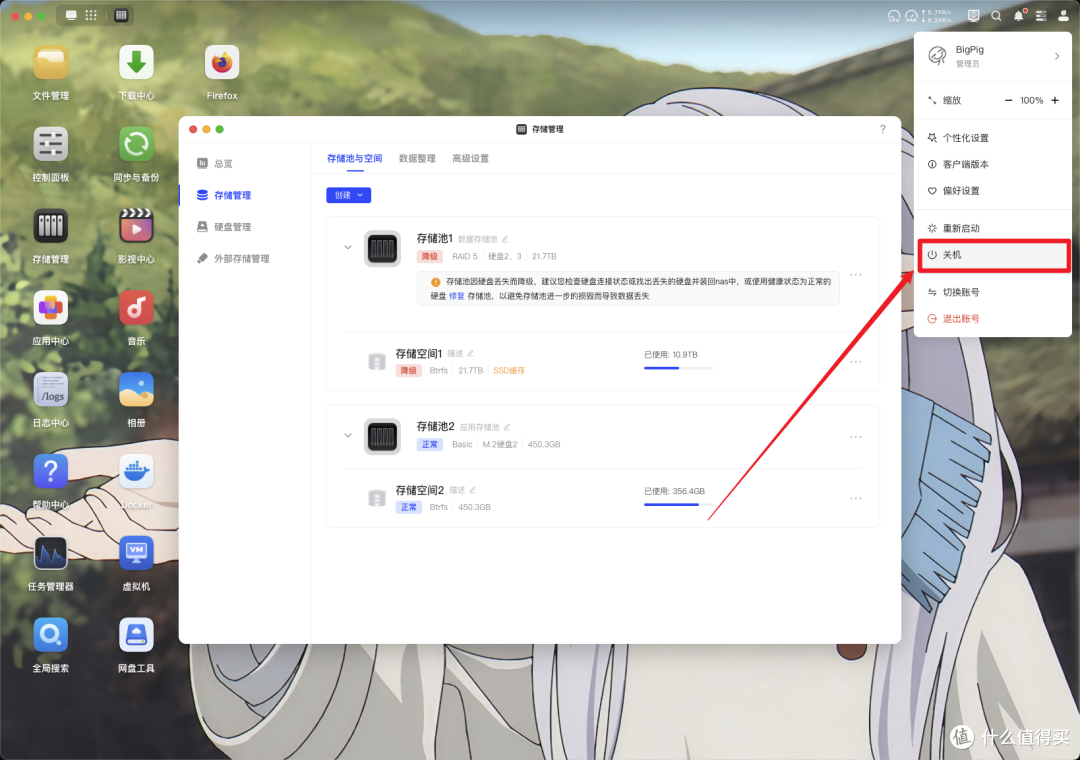The height and width of the screenshot is (760, 1080).
Task: Choose 个性化设置 in the user menu
Action: 993,138
